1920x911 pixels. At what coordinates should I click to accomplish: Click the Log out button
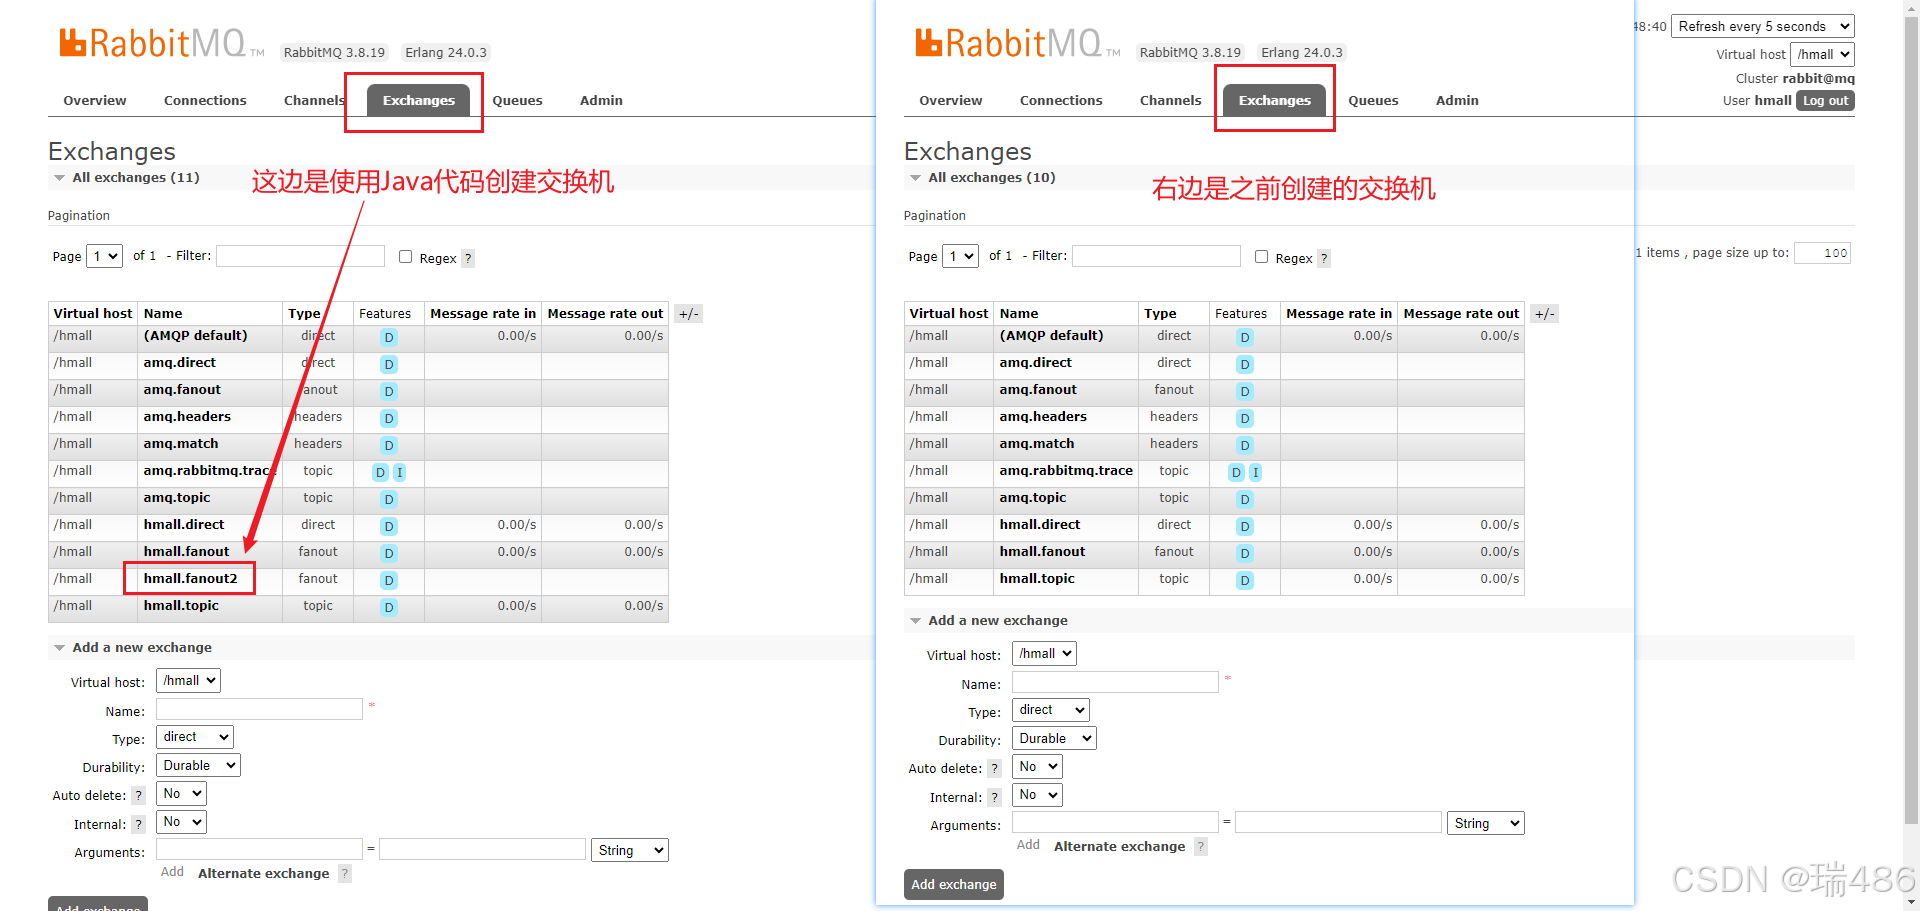(1825, 100)
